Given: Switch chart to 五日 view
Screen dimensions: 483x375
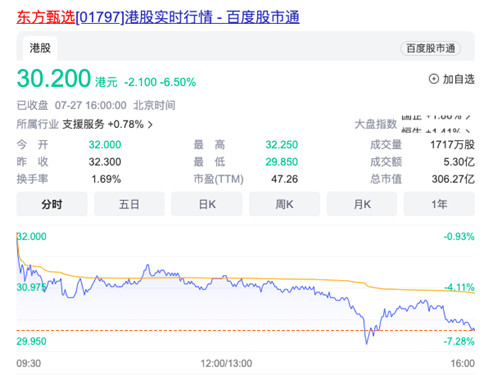Looking at the screenshot, I should point(129,204).
